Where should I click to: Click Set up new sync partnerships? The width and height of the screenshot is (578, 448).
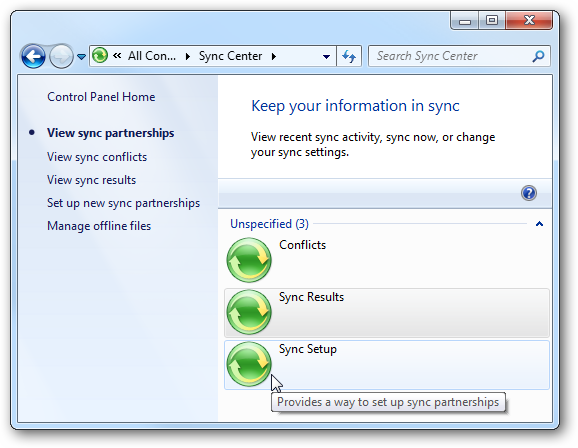(x=123, y=203)
